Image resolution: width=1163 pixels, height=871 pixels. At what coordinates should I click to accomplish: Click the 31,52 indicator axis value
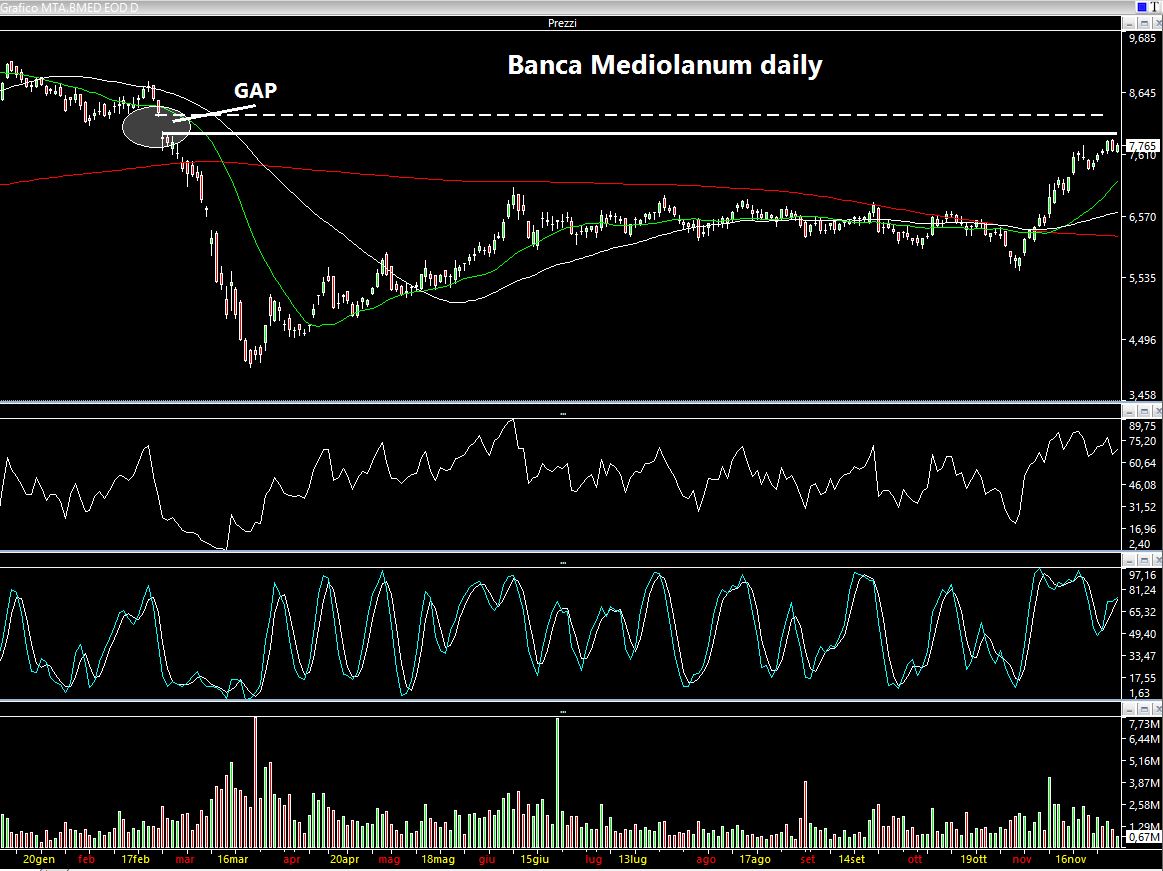pyautogui.click(x=1142, y=507)
